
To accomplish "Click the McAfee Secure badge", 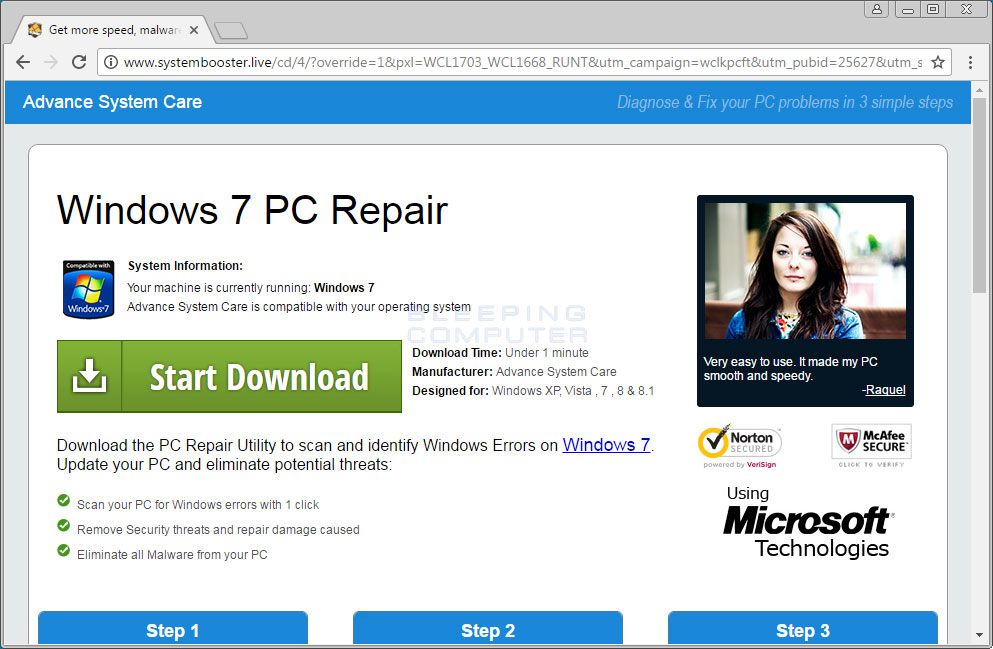I will tap(871, 446).
